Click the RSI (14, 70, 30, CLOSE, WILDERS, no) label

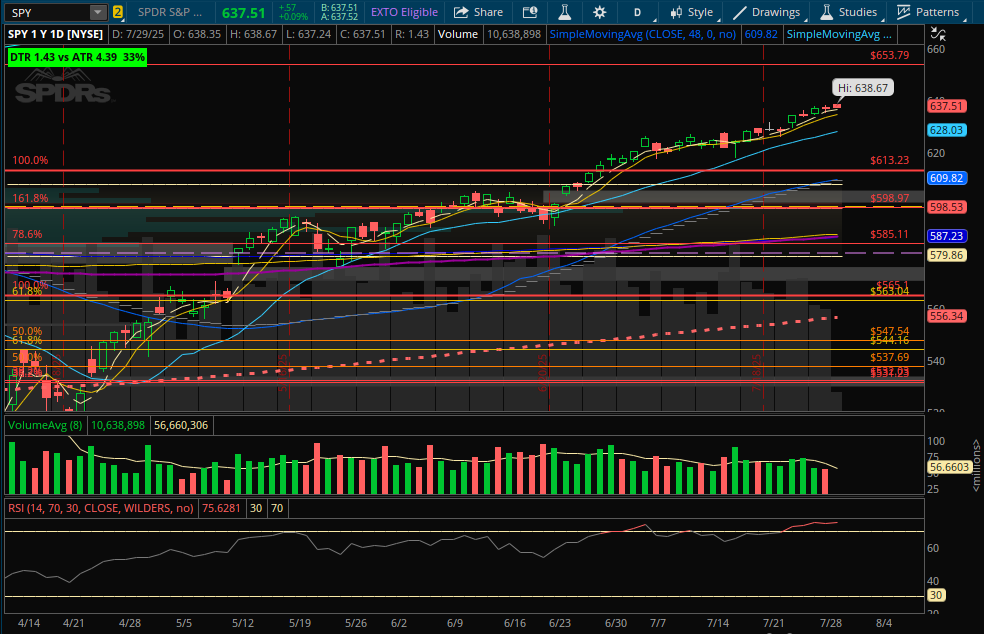tap(100, 508)
